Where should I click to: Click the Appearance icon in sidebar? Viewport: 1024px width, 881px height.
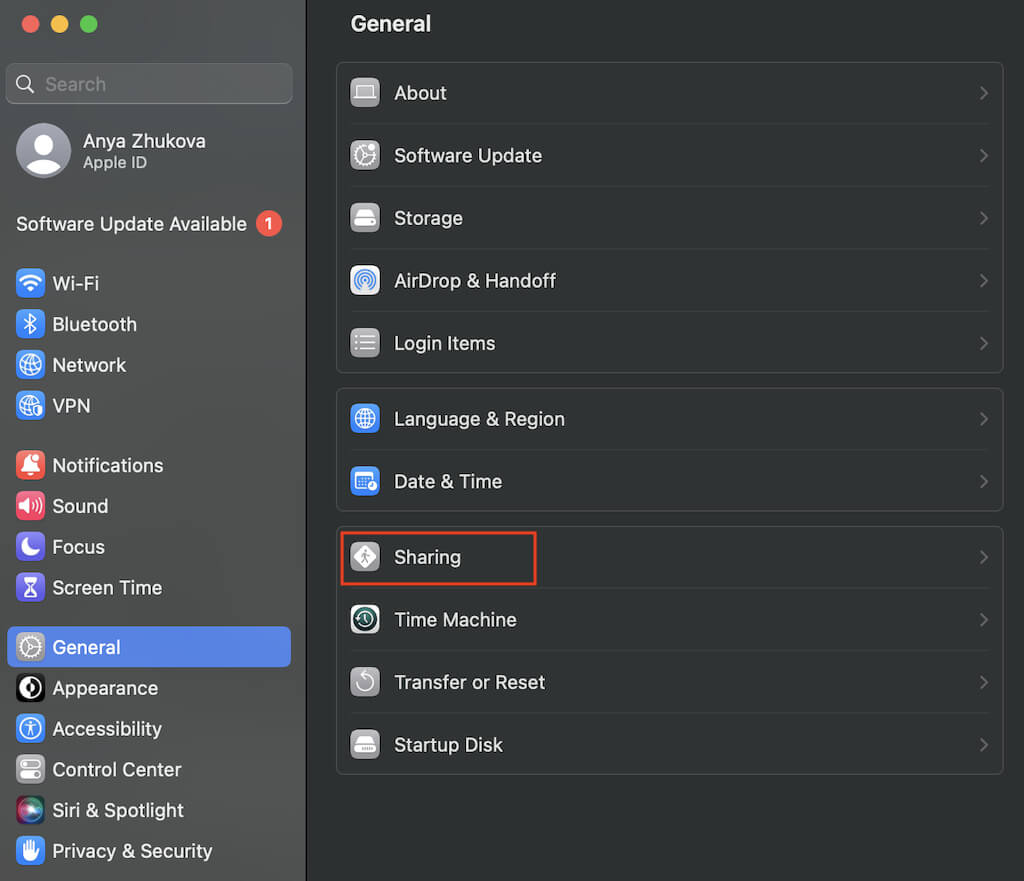tap(30, 688)
